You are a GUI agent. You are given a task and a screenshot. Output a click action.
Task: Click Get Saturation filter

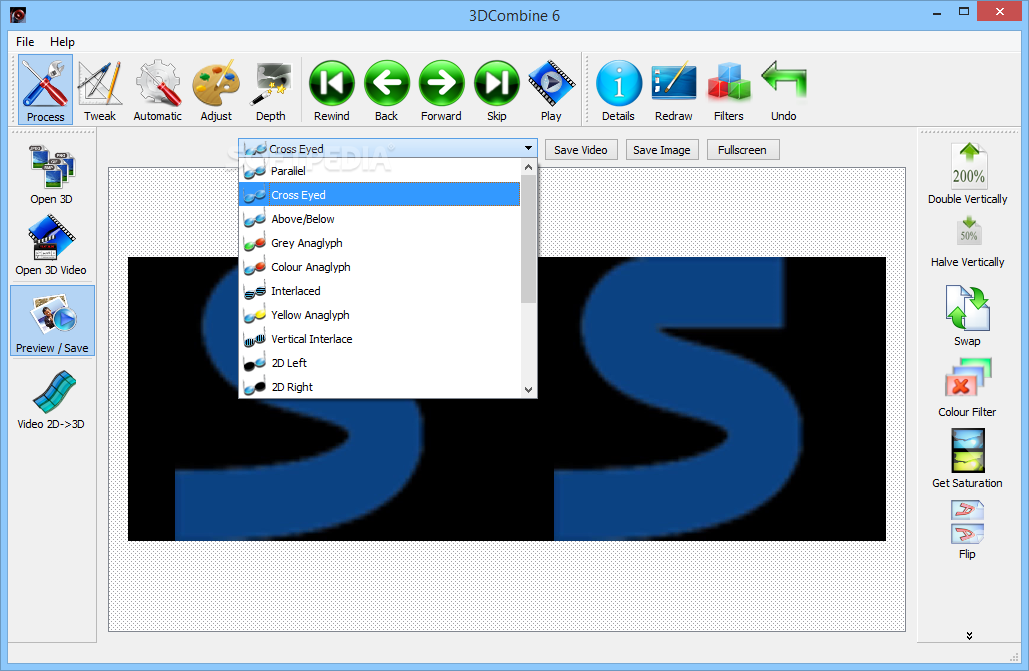click(967, 458)
